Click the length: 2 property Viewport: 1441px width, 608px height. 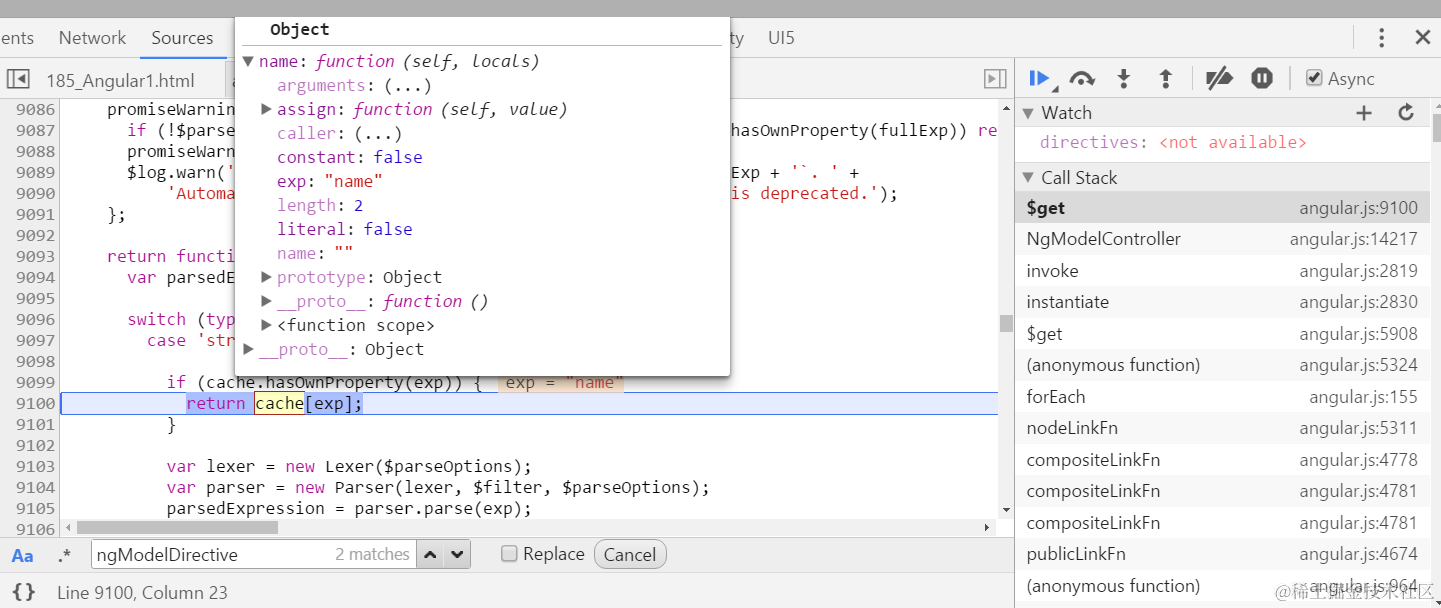pos(319,206)
